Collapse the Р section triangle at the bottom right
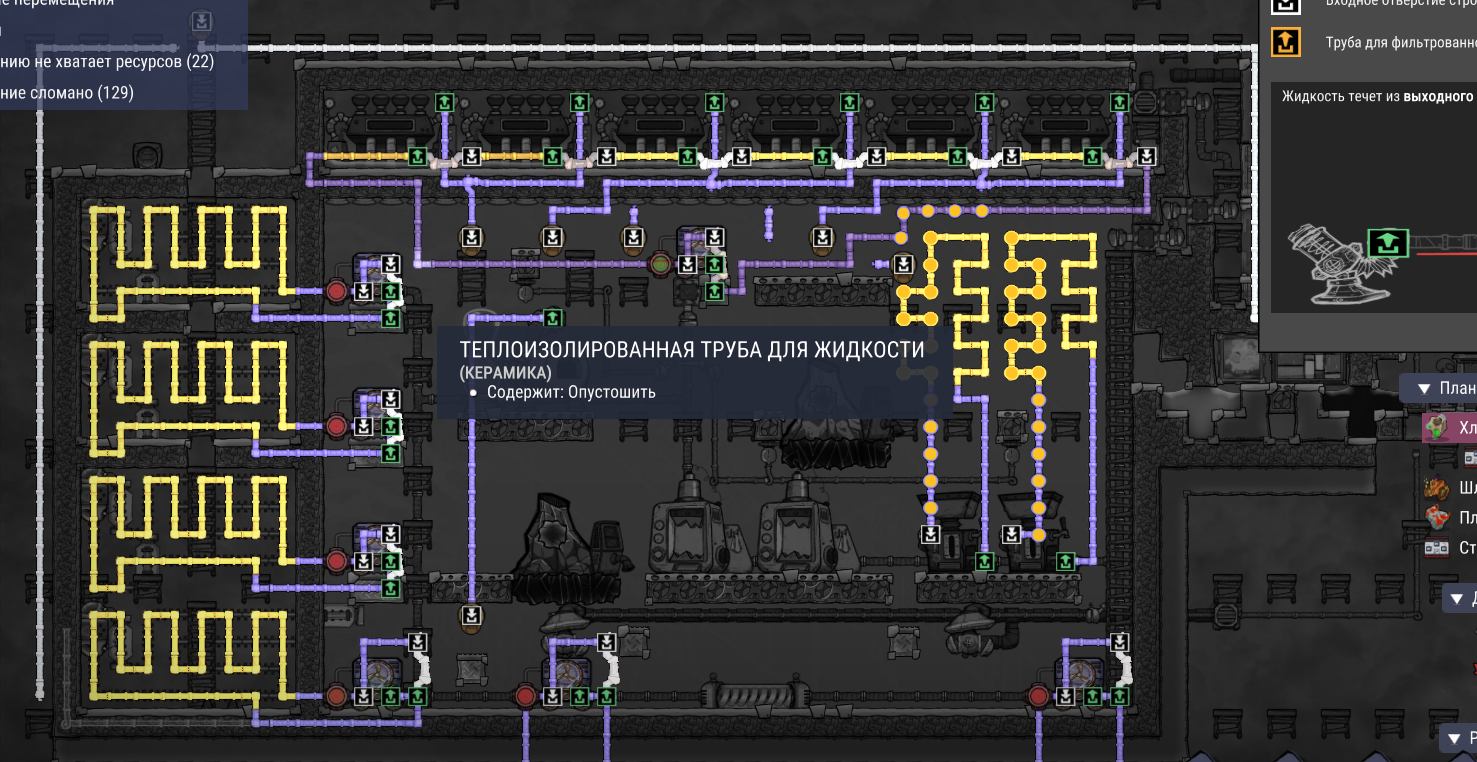The width and height of the screenshot is (1477, 762). (1453, 739)
